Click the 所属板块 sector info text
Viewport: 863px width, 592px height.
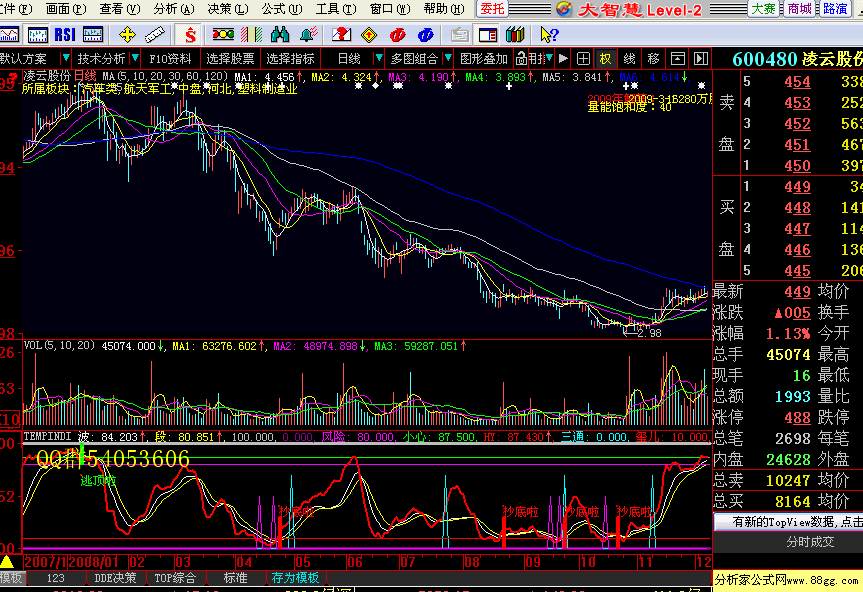tap(160, 89)
